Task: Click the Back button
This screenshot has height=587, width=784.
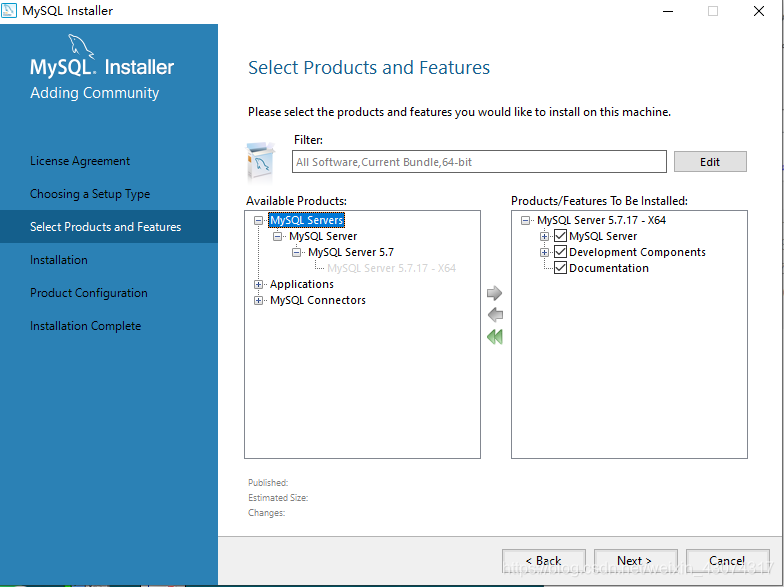Action: pyautogui.click(x=544, y=560)
